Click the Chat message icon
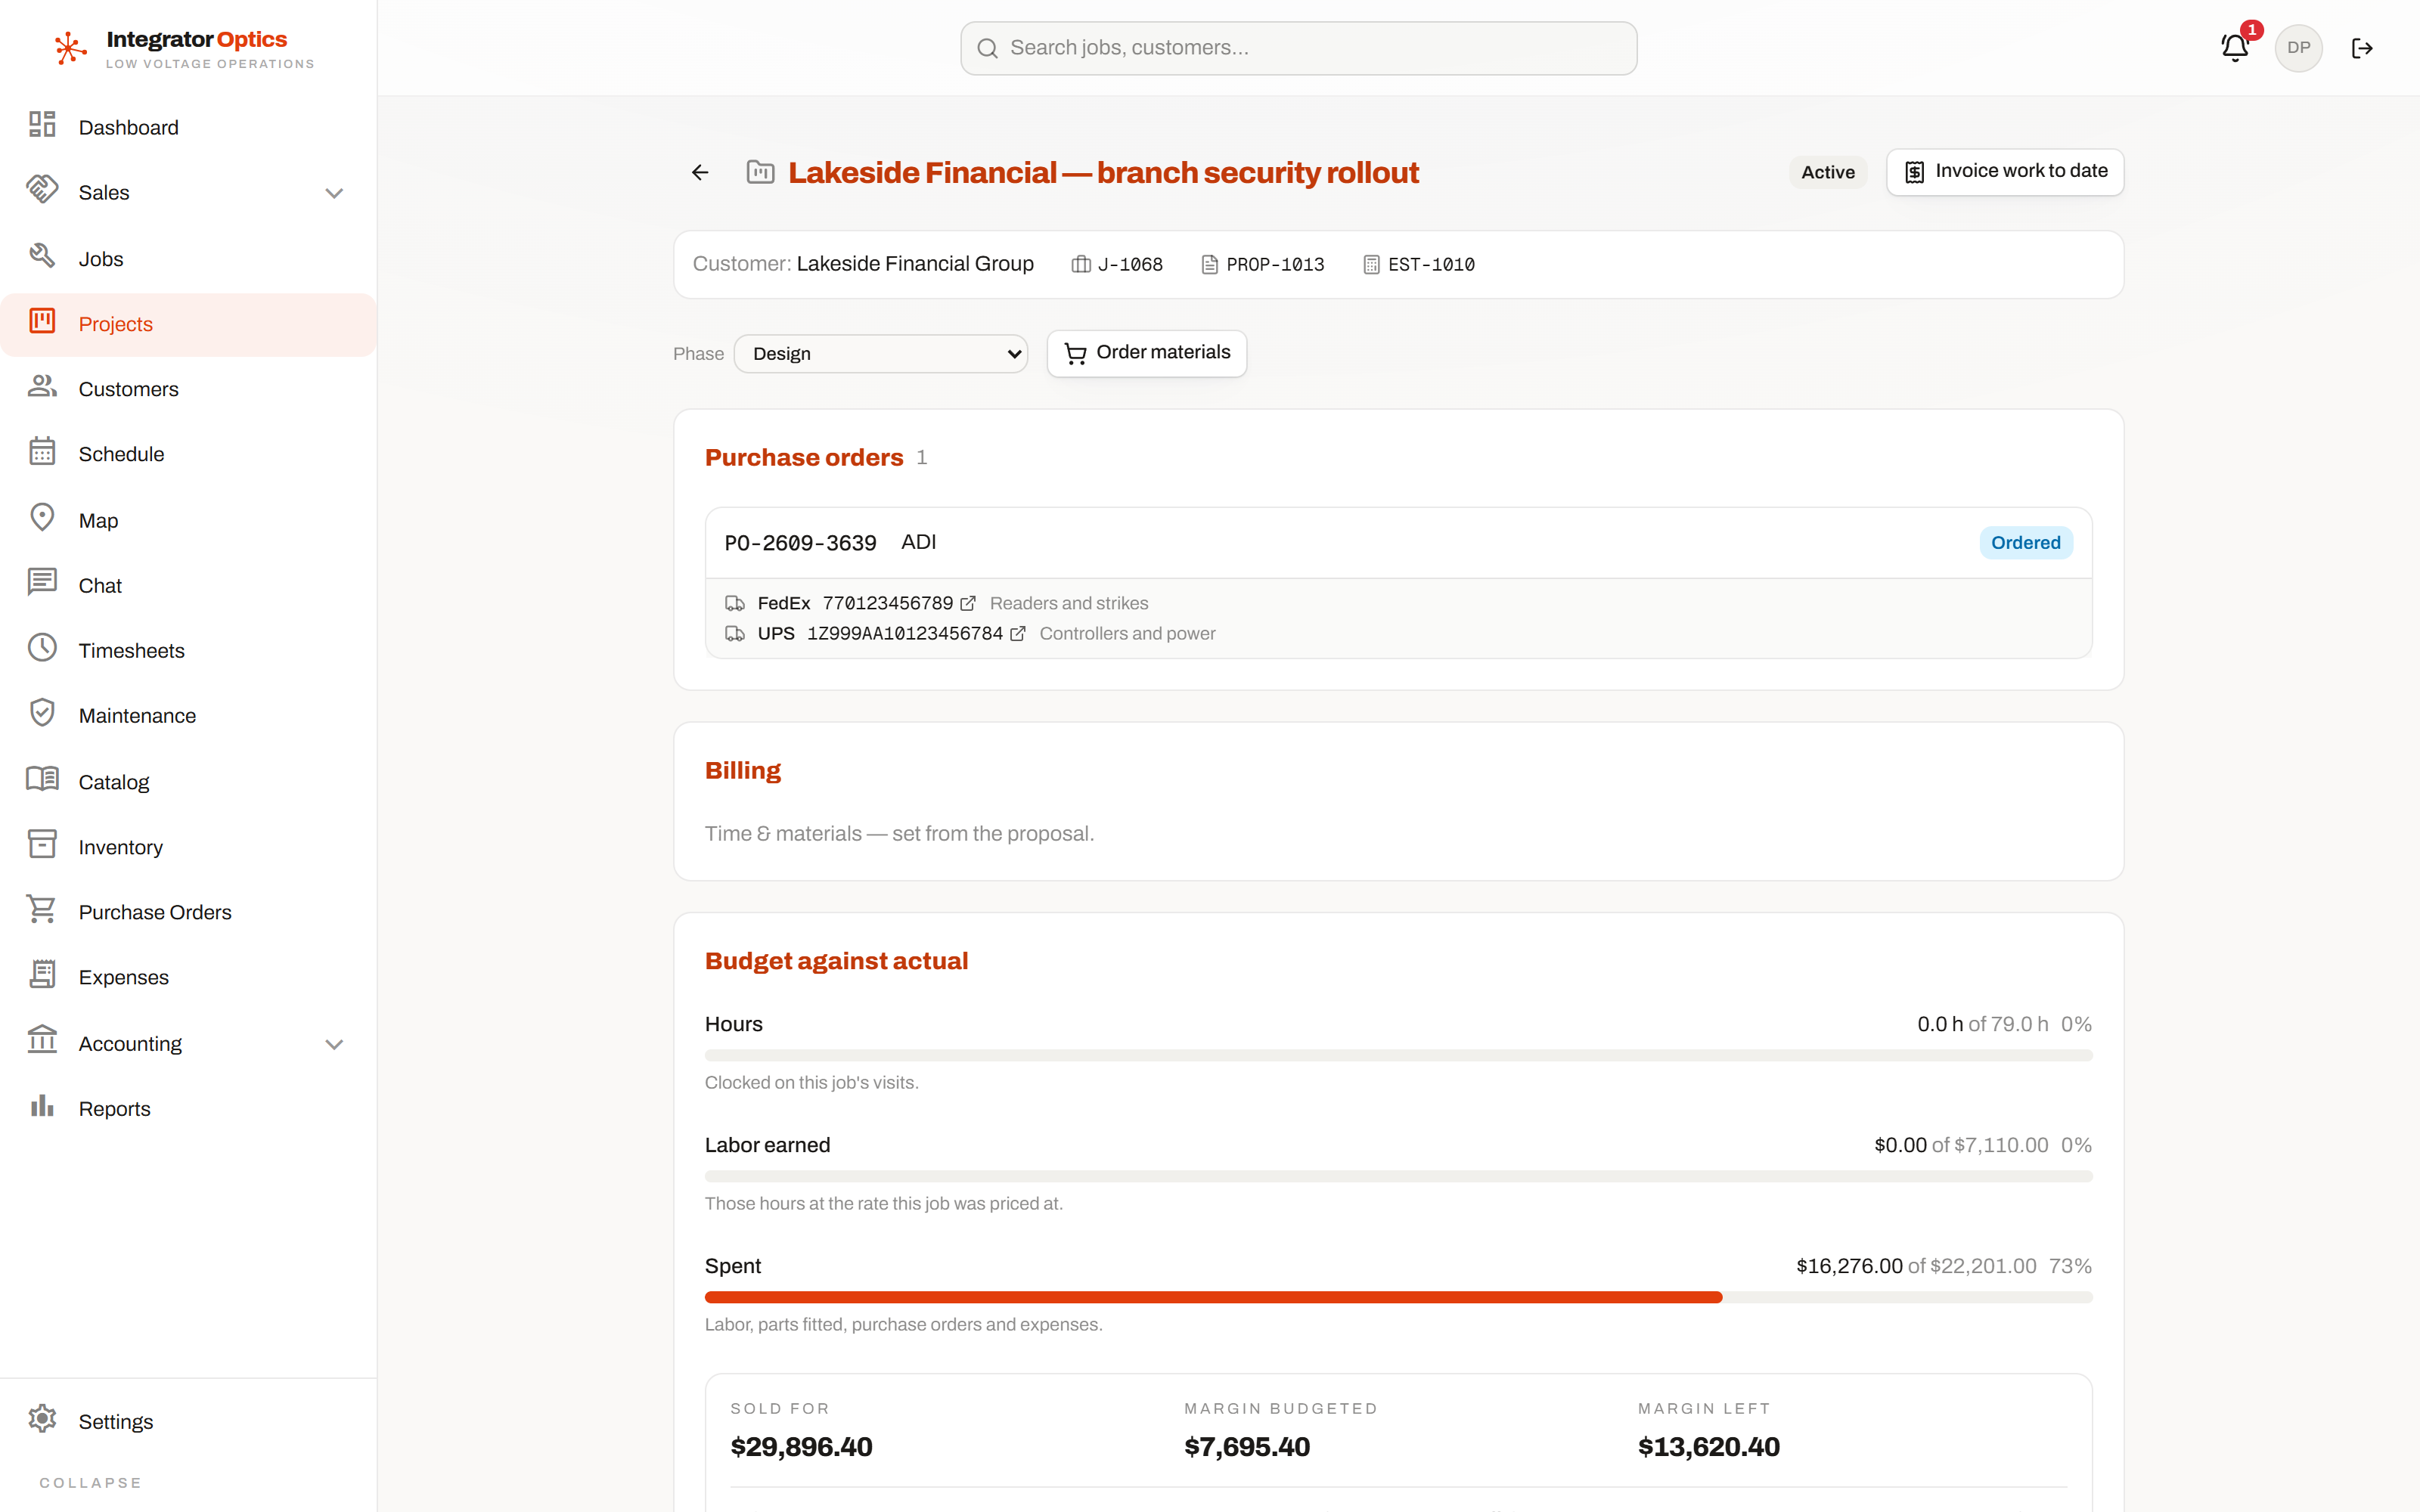Image resolution: width=2420 pixels, height=1512 pixels. [42, 583]
